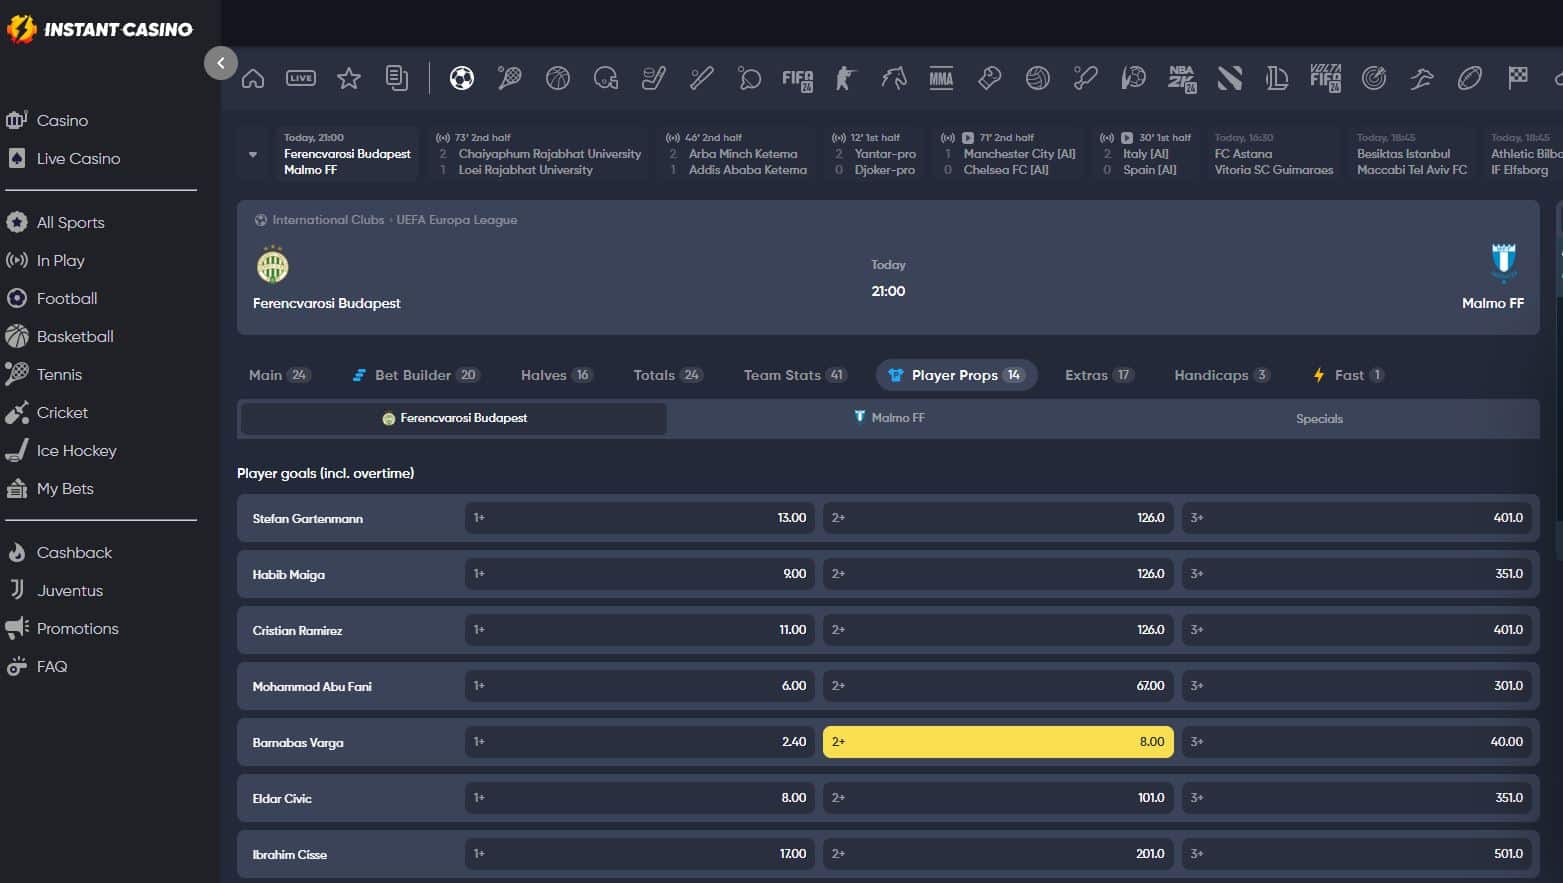Open My Bets in sidebar
This screenshot has height=883, width=1563.
point(65,488)
